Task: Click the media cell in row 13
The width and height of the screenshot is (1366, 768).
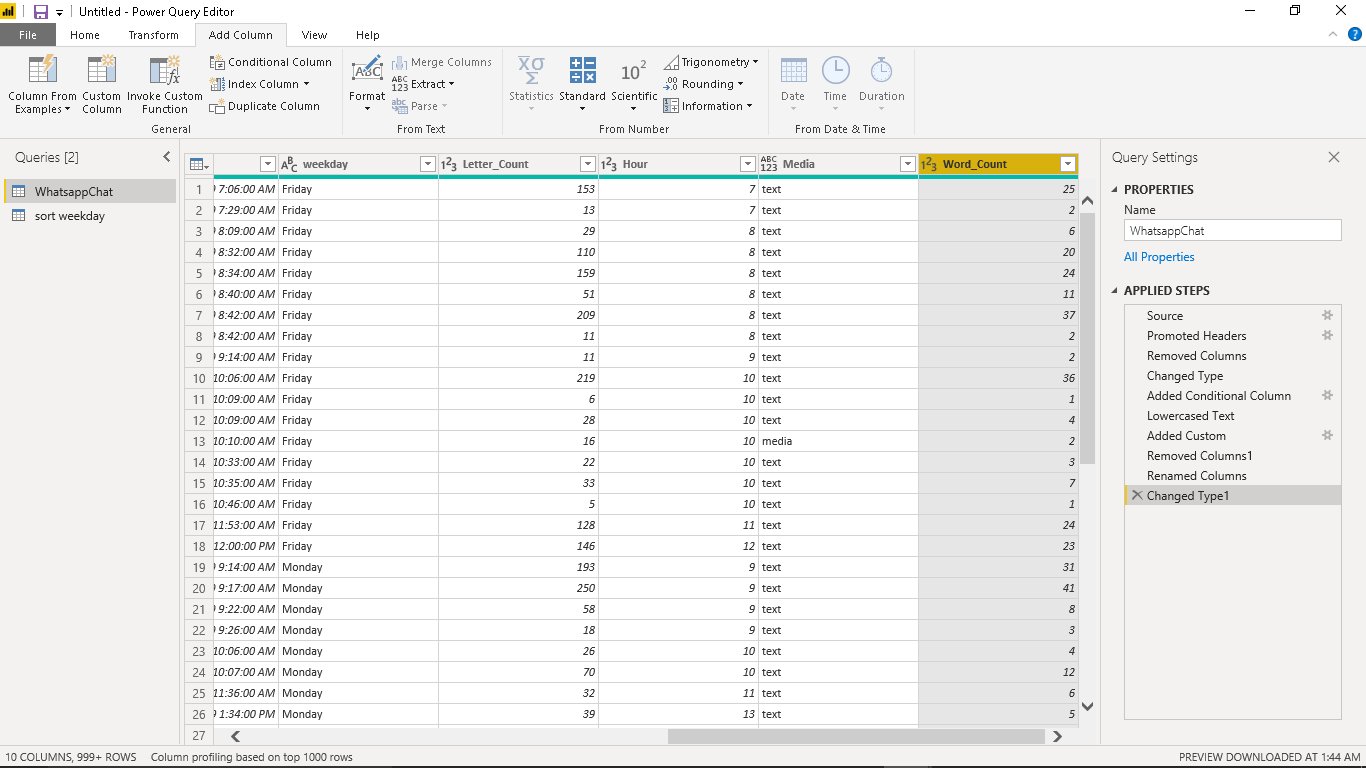Action: tap(838, 441)
